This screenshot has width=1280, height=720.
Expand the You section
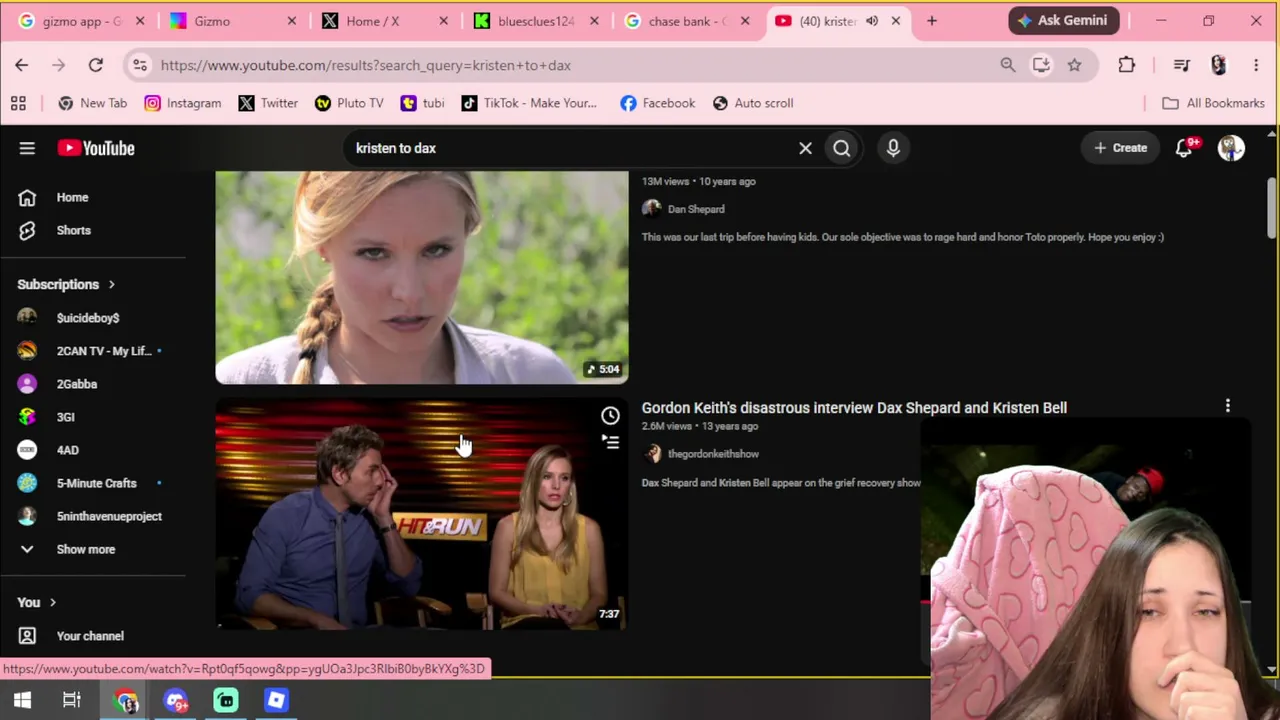coord(37,602)
